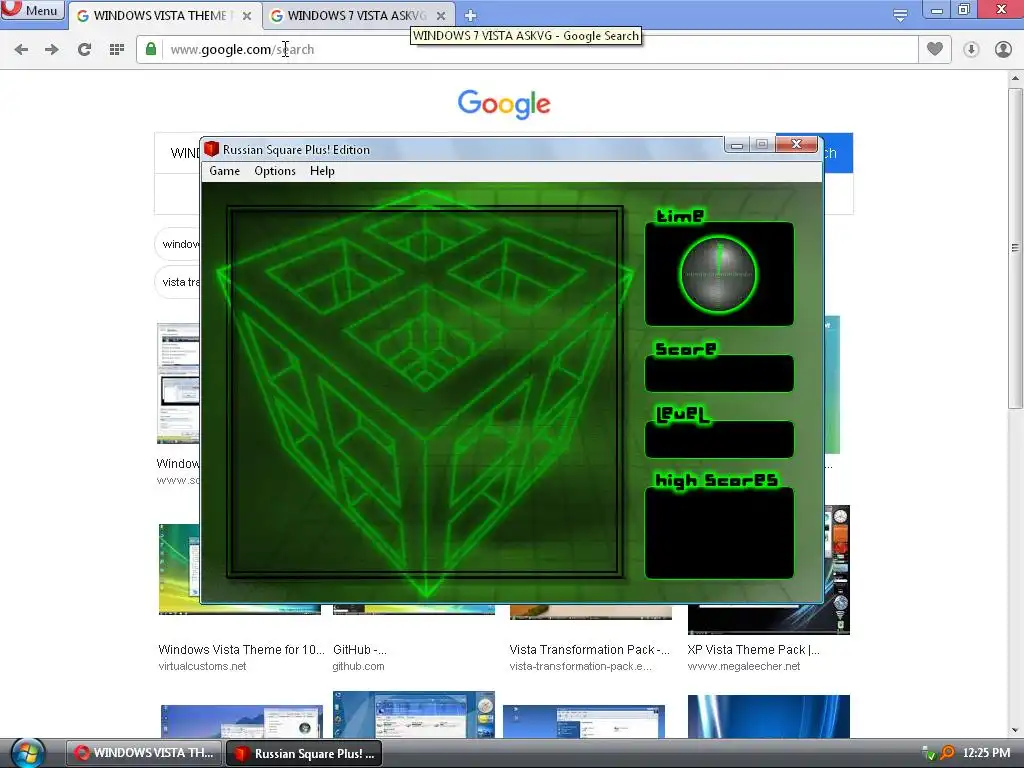Image resolution: width=1024 pixels, height=768 pixels.
Task: Minimize the Russian Square Plus! Edition window
Action: click(737, 145)
